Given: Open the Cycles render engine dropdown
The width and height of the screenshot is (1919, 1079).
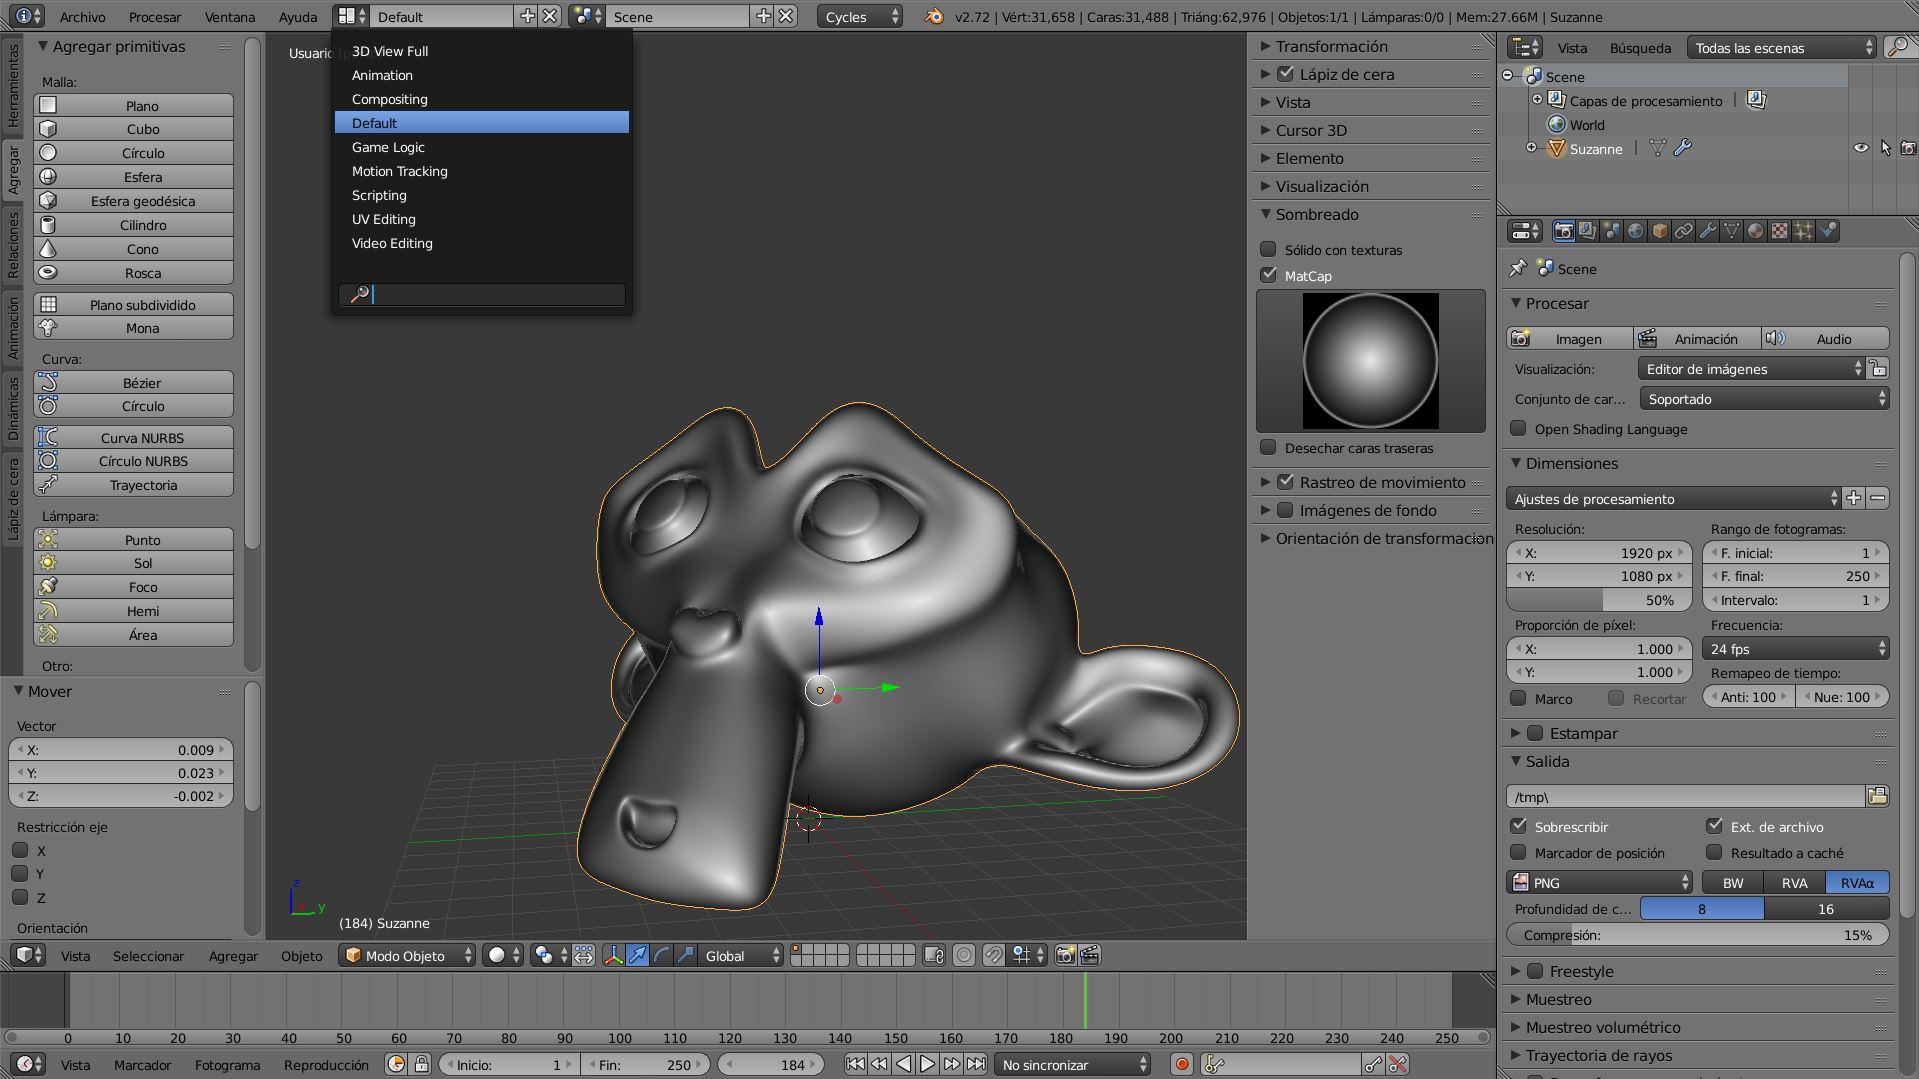Looking at the screenshot, I should (x=859, y=16).
